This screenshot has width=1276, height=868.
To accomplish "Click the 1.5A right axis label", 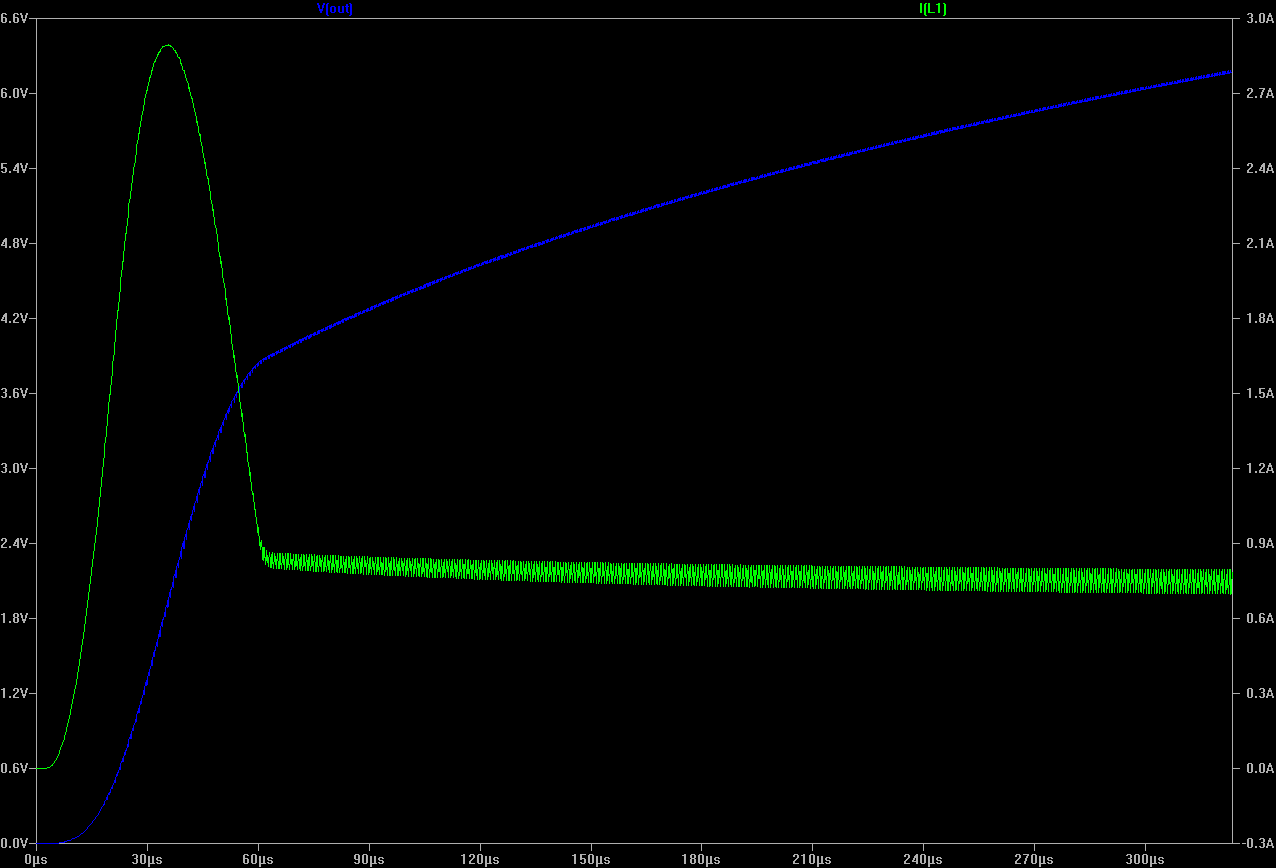I will pos(1260,394).
